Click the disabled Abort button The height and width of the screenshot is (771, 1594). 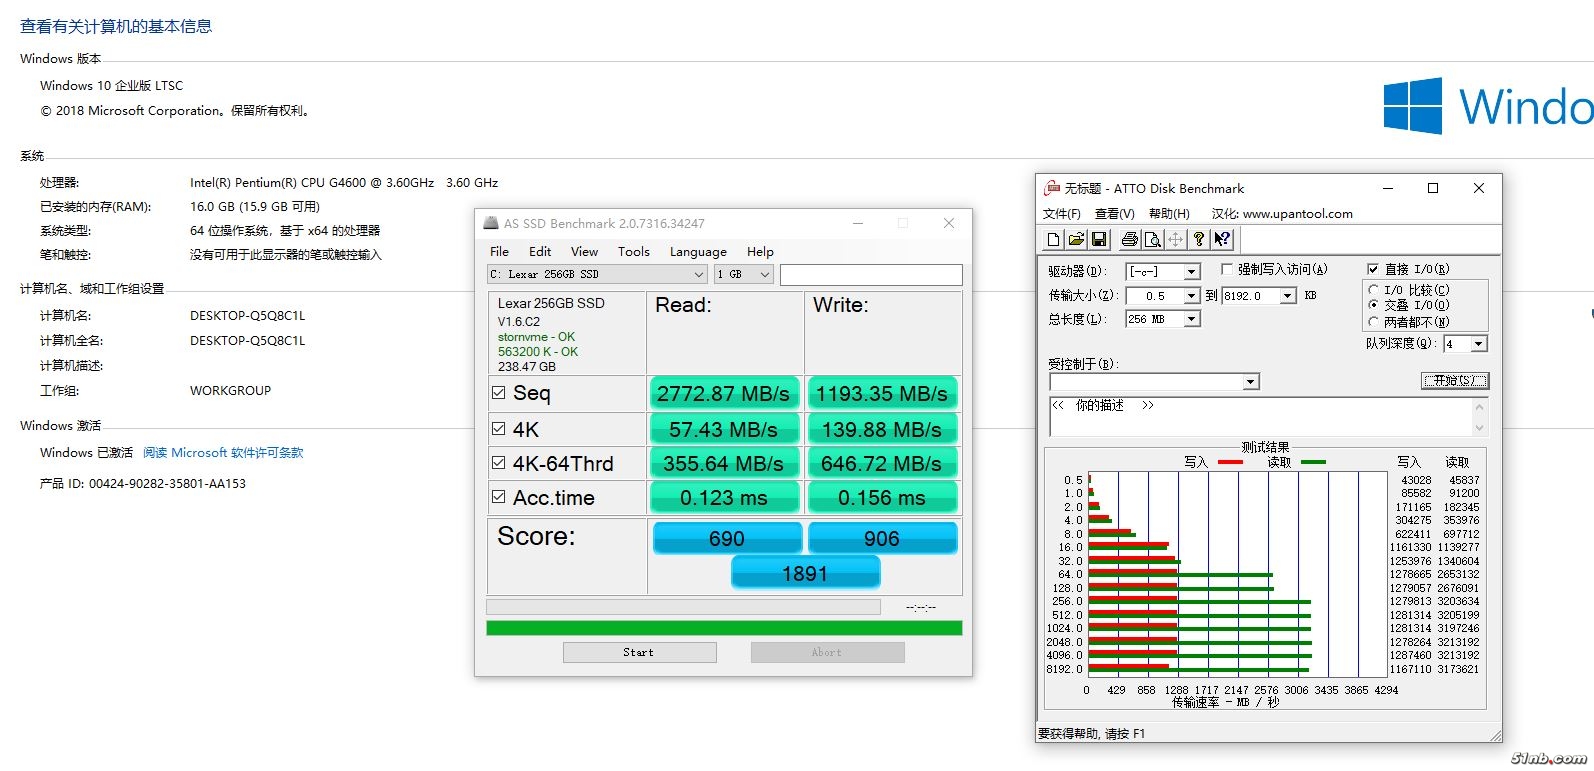(827, 652)
